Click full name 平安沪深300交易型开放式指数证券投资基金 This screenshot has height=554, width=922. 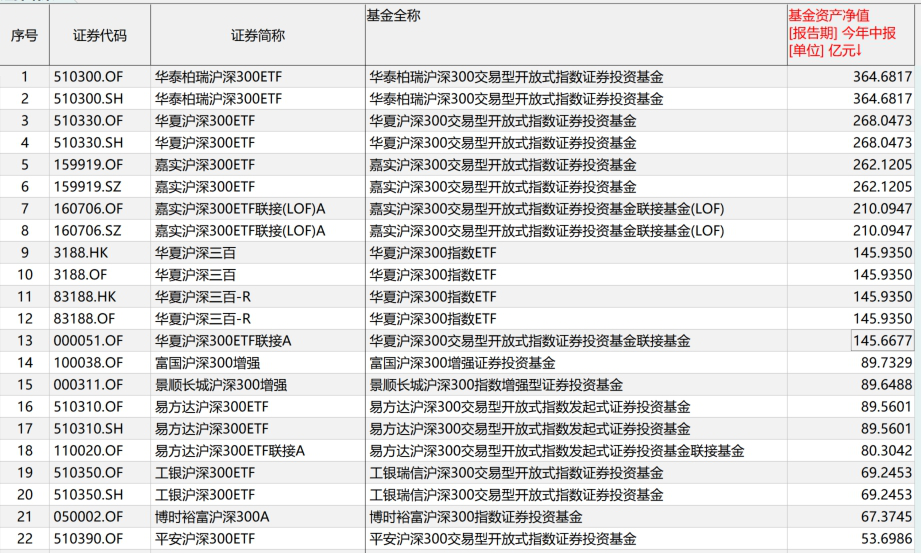[503, 539]
